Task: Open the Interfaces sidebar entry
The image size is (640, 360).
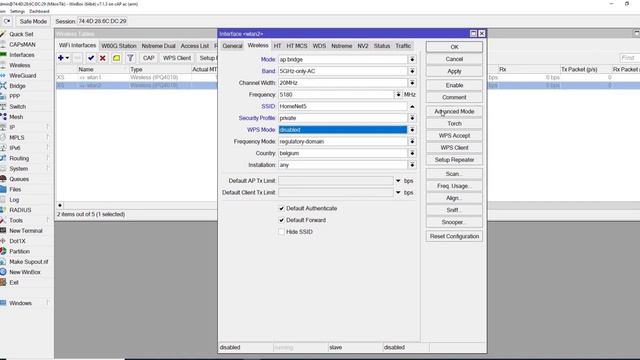Action: tap(22, 55)
